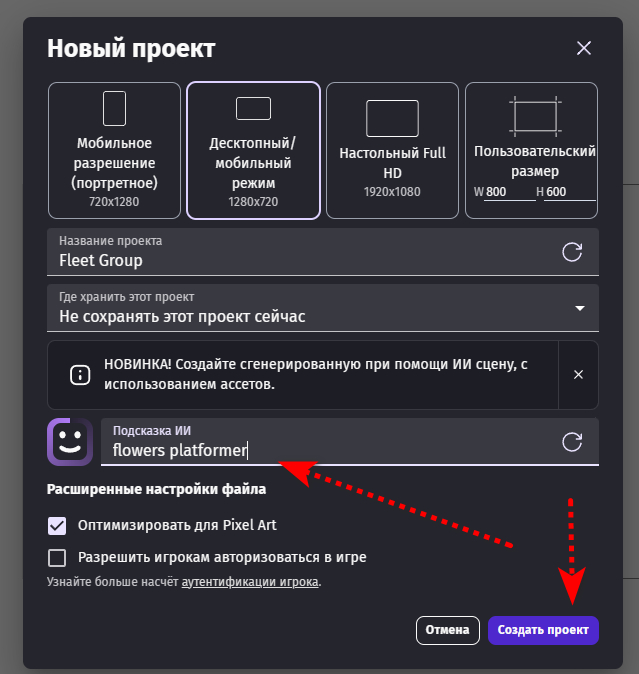Toggle the Optimize for Pixel Art checkbox
Screen dimensions: 639x674
pos(57,525)
